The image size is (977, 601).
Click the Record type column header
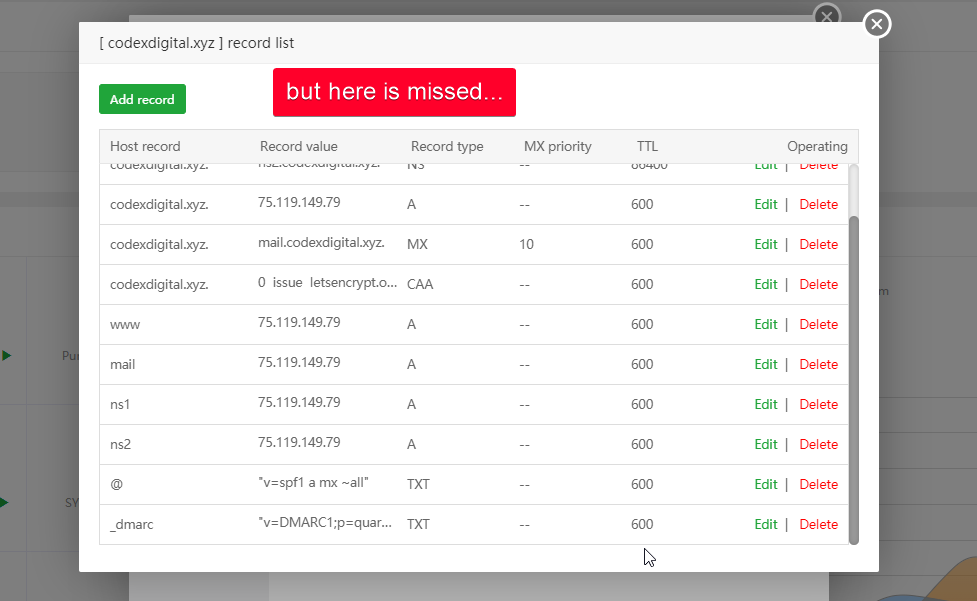(447, 146)
